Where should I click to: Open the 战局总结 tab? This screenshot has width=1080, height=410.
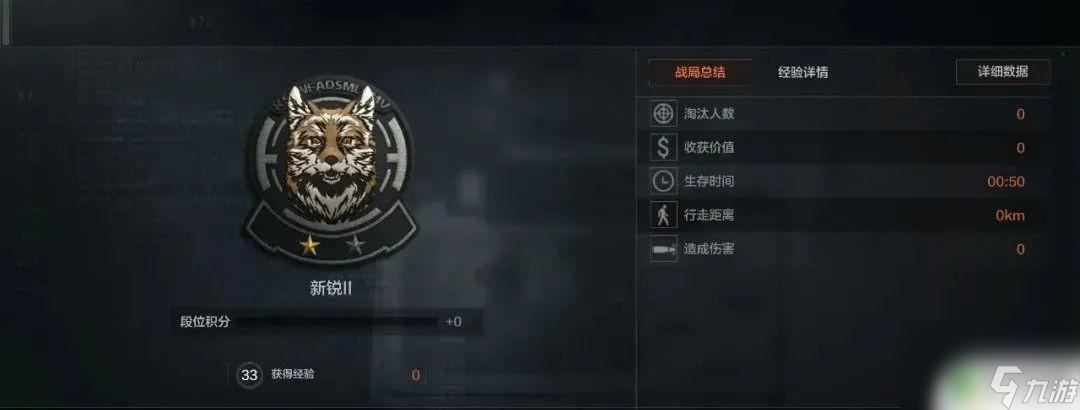coord(700,72)
